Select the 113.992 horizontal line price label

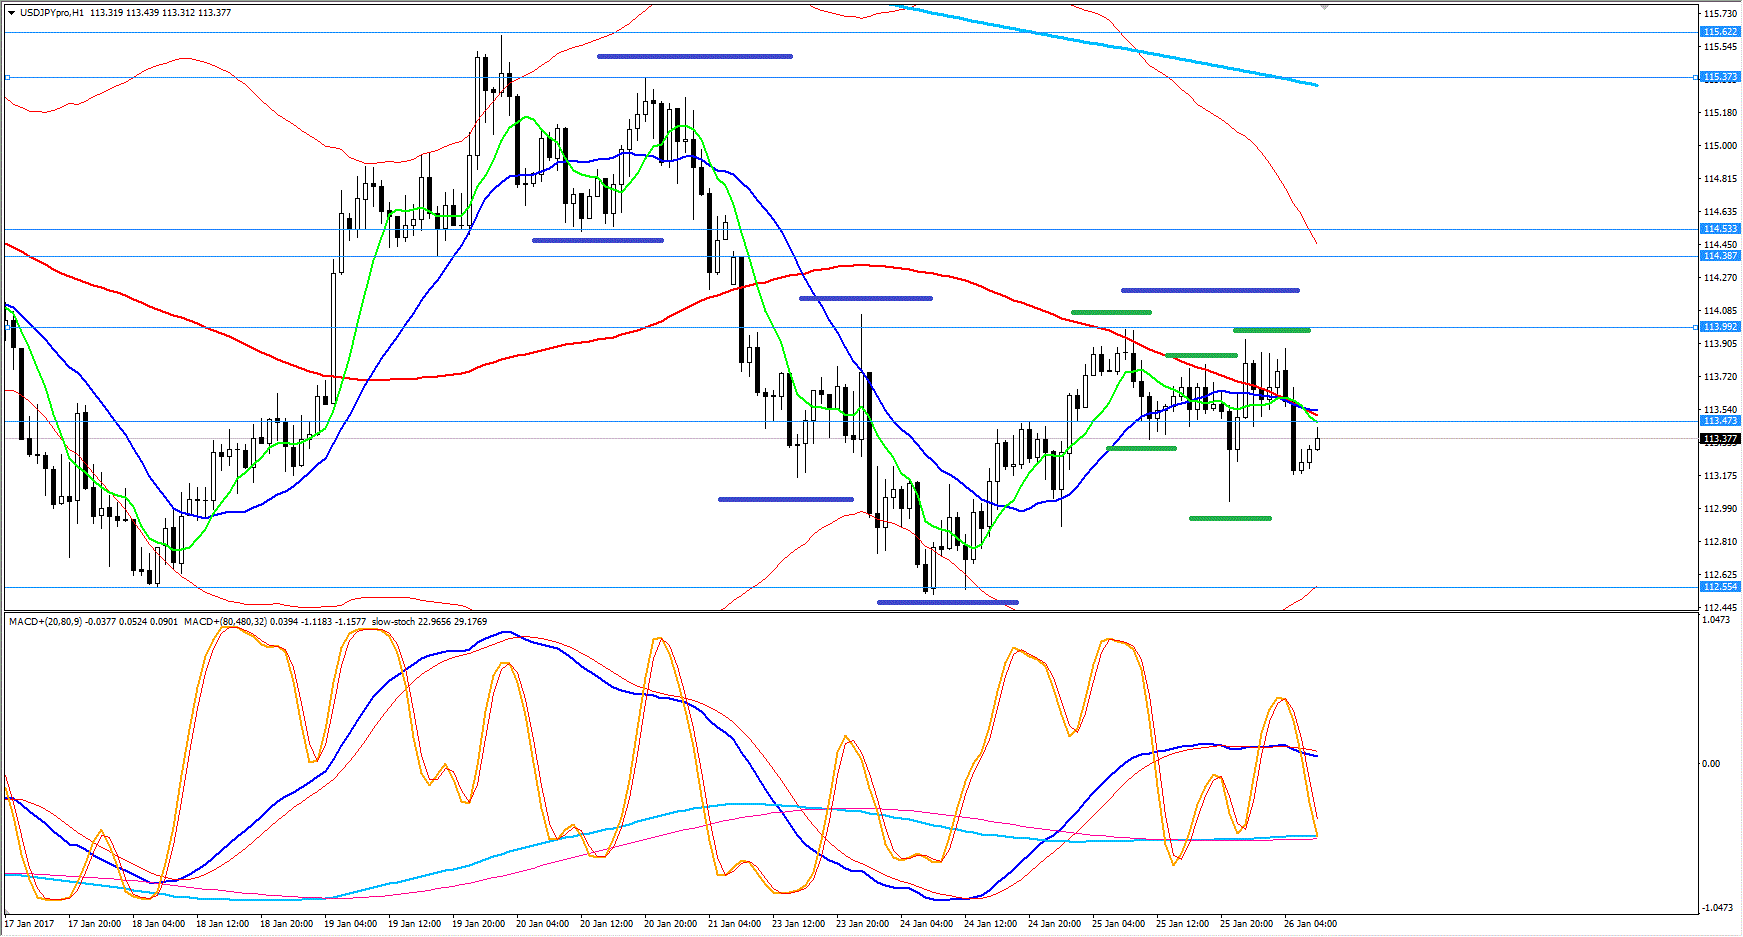pyautogui.click(x=1720, y=327)
